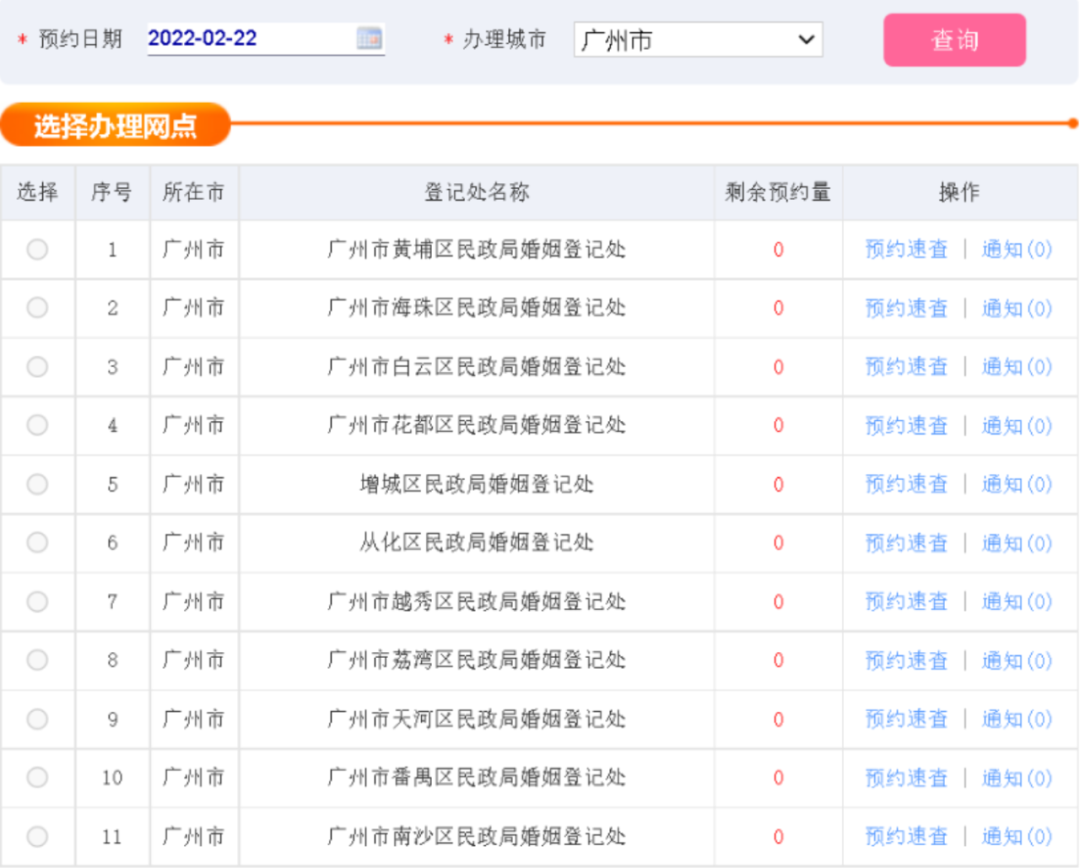Select radio button for 黄埔区民政局婚姻登记处

[37, 250]
